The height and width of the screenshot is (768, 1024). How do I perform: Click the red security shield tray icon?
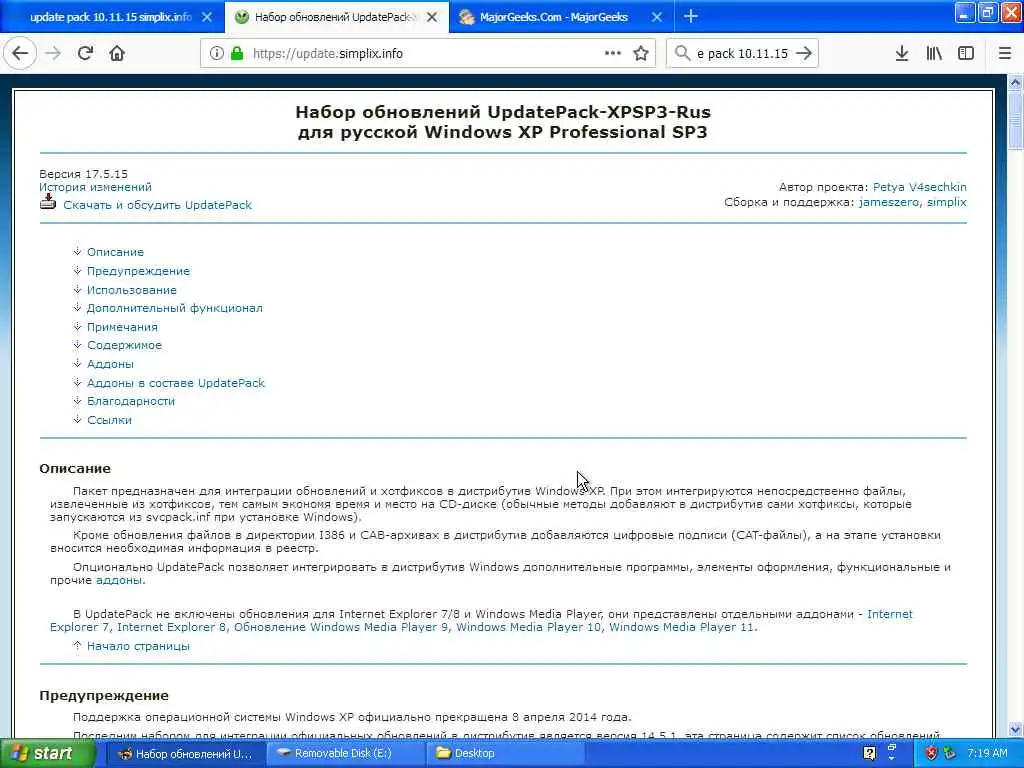point(931,754)
